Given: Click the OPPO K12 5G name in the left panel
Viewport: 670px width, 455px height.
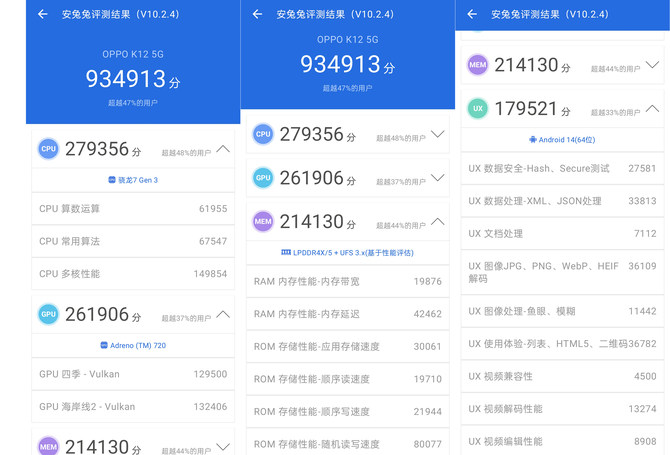Looking at the screenshot, I should point(133,54).
